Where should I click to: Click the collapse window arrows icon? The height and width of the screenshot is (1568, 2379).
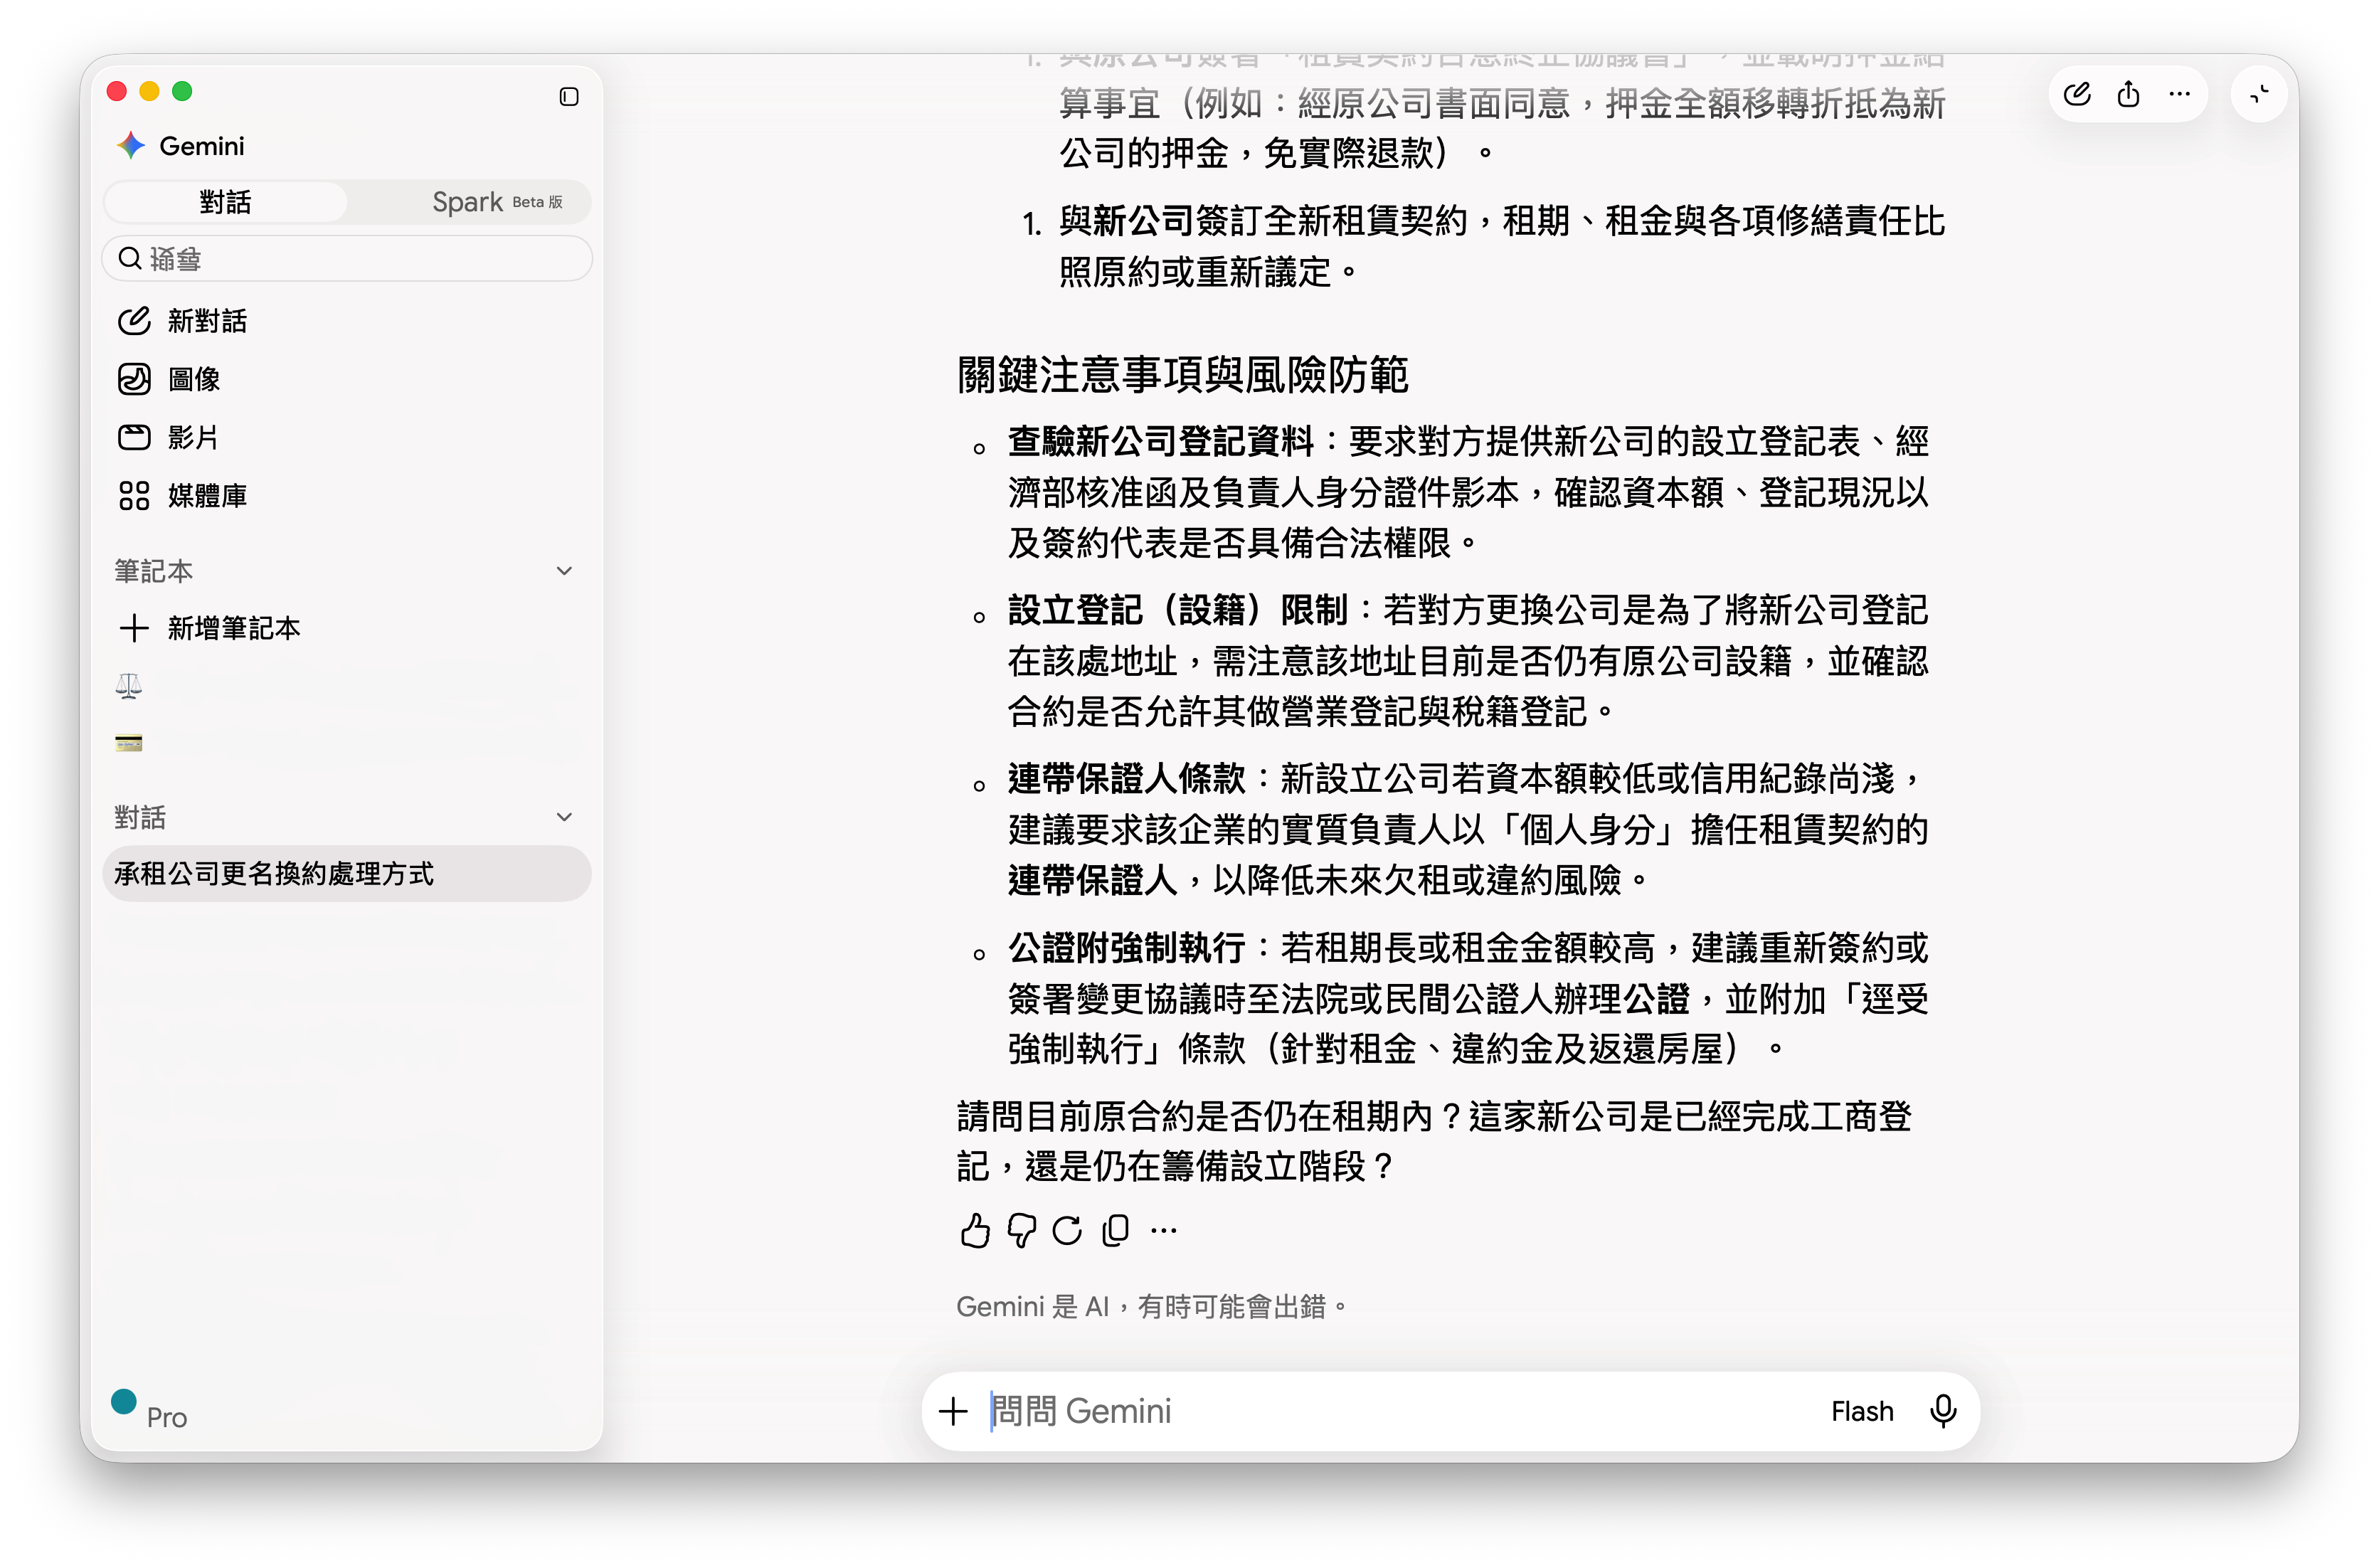click(x=2258, y=95)
